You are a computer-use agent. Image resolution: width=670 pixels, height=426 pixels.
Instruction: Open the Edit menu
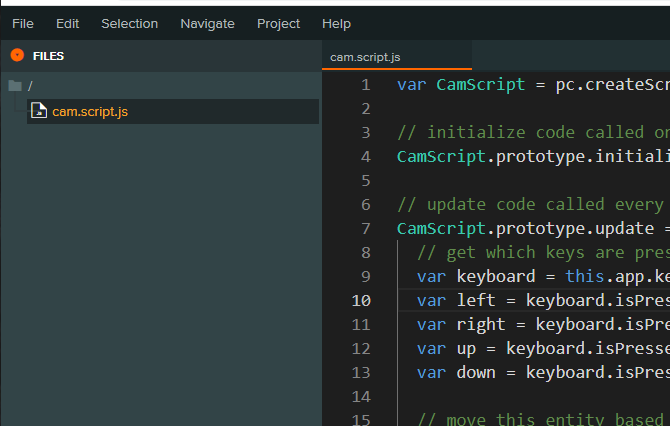[x=68, y=23]
